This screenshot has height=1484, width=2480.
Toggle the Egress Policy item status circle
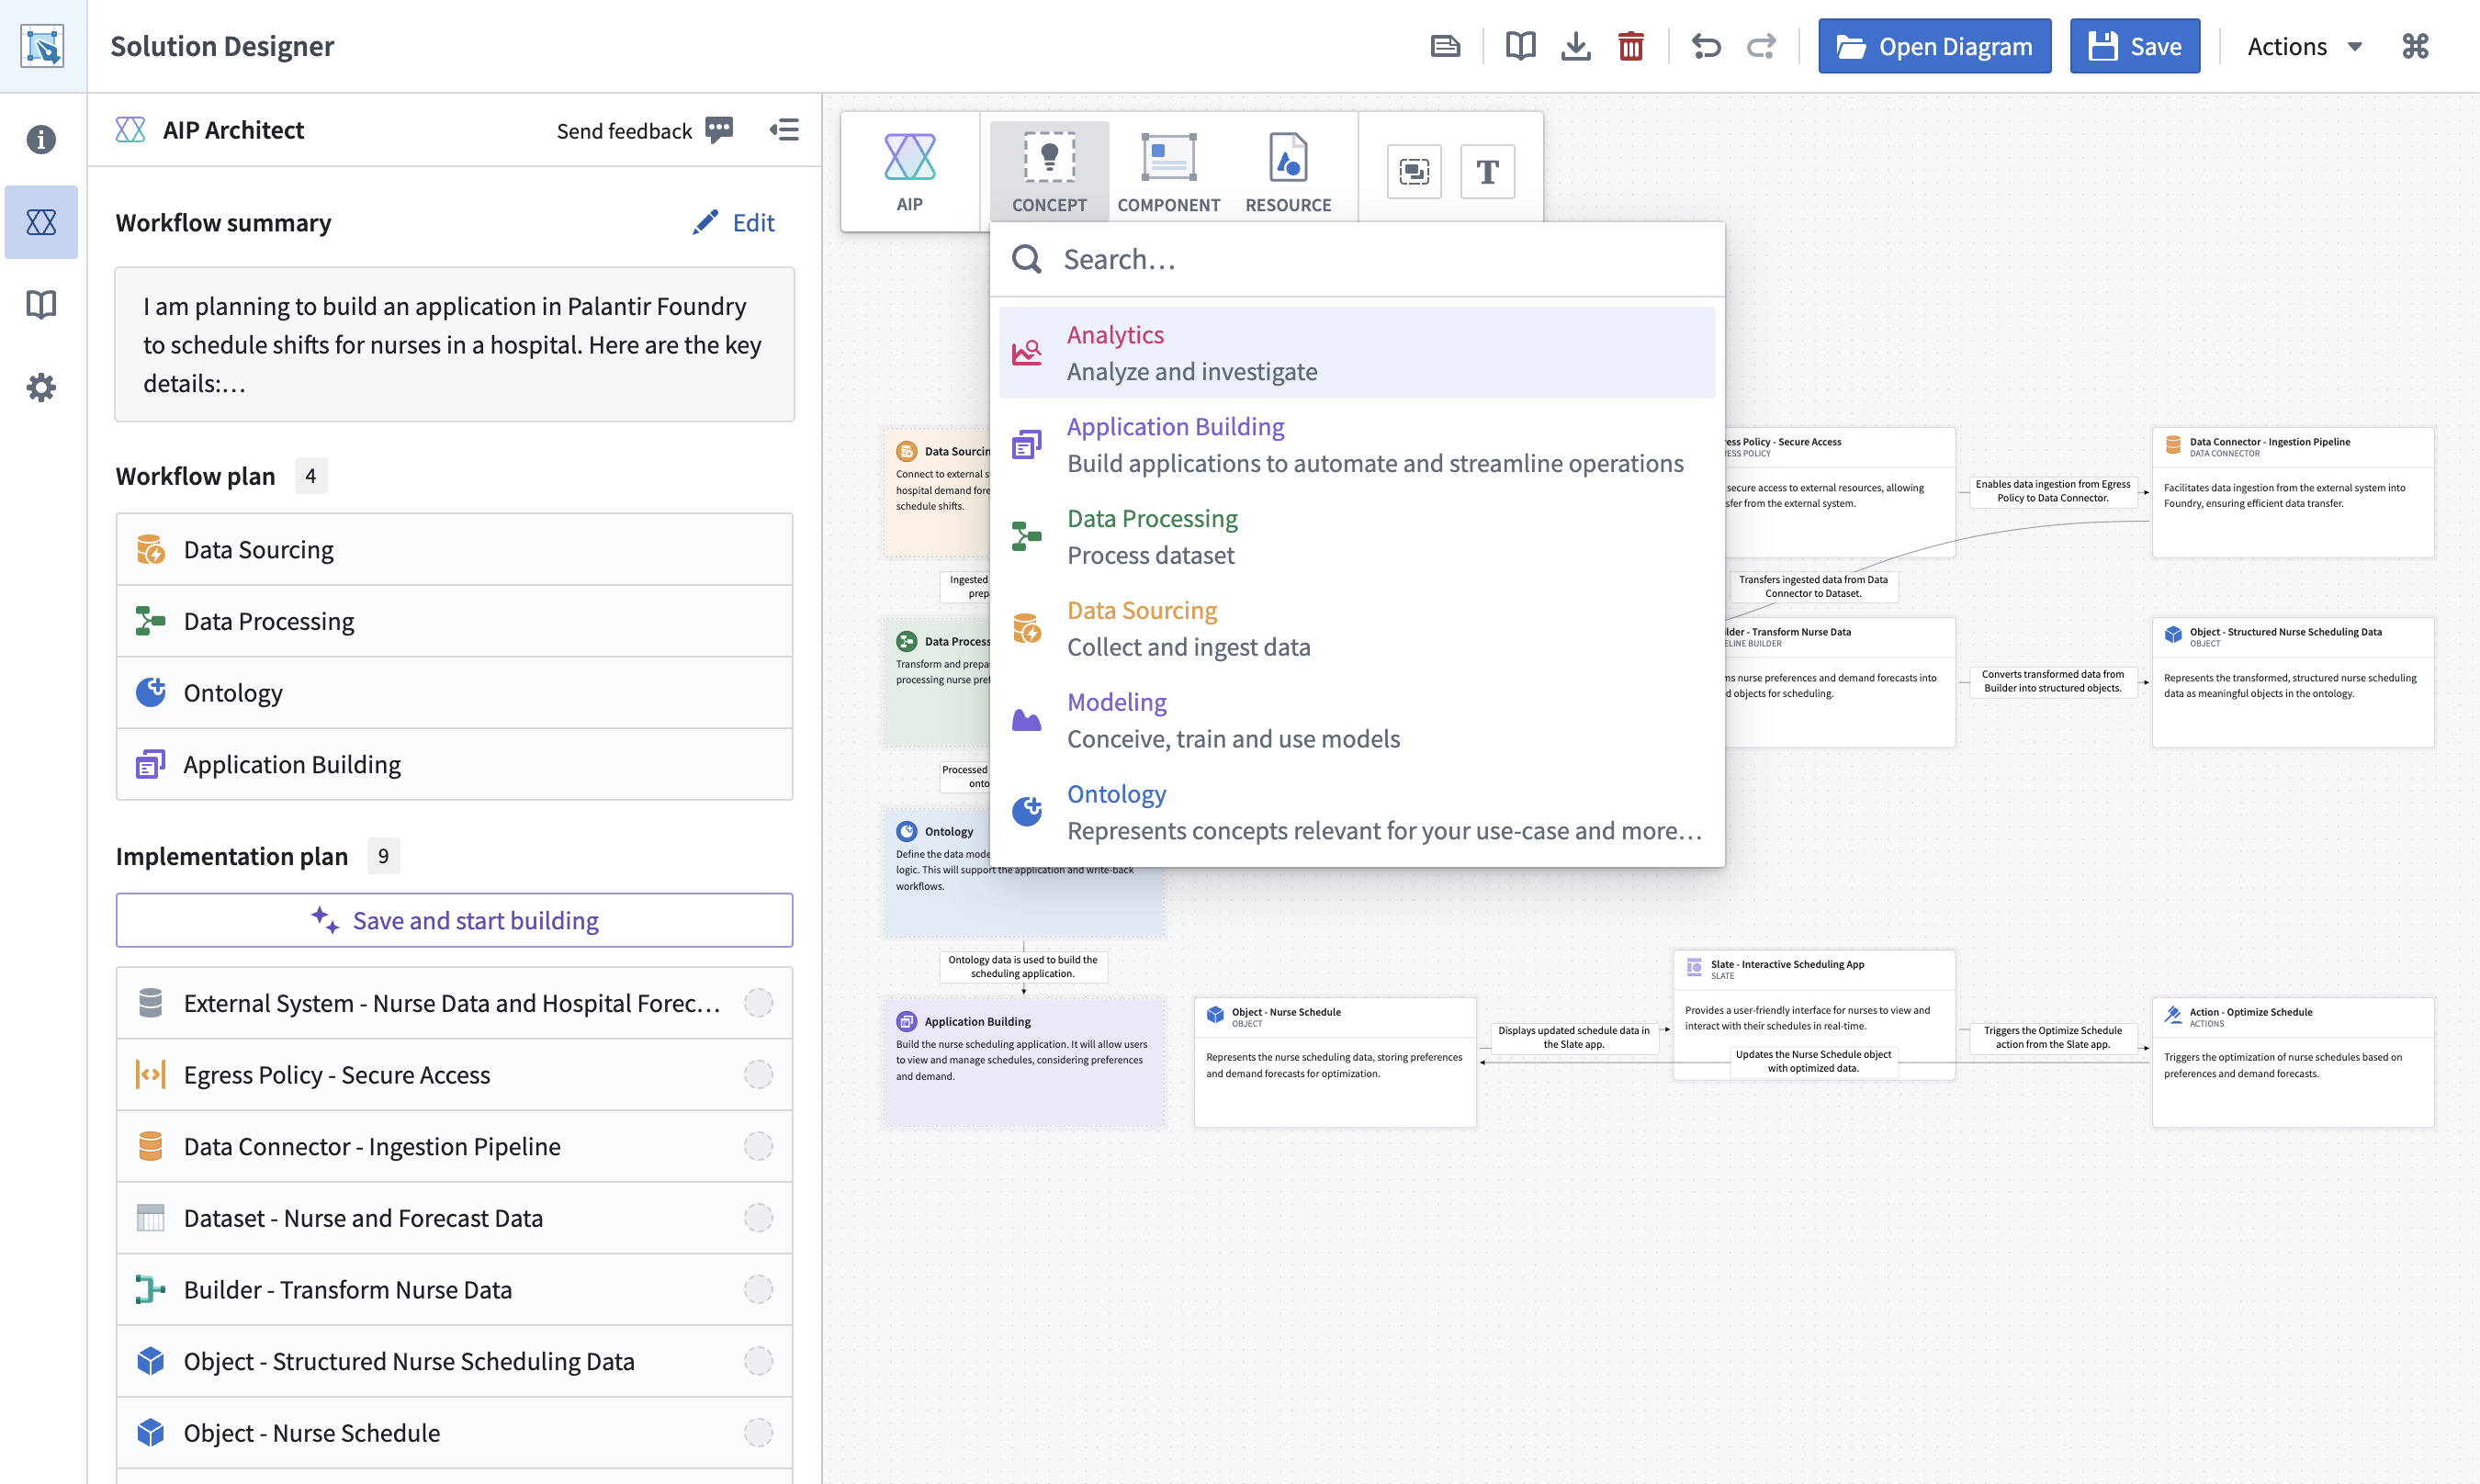(758, 1075)
